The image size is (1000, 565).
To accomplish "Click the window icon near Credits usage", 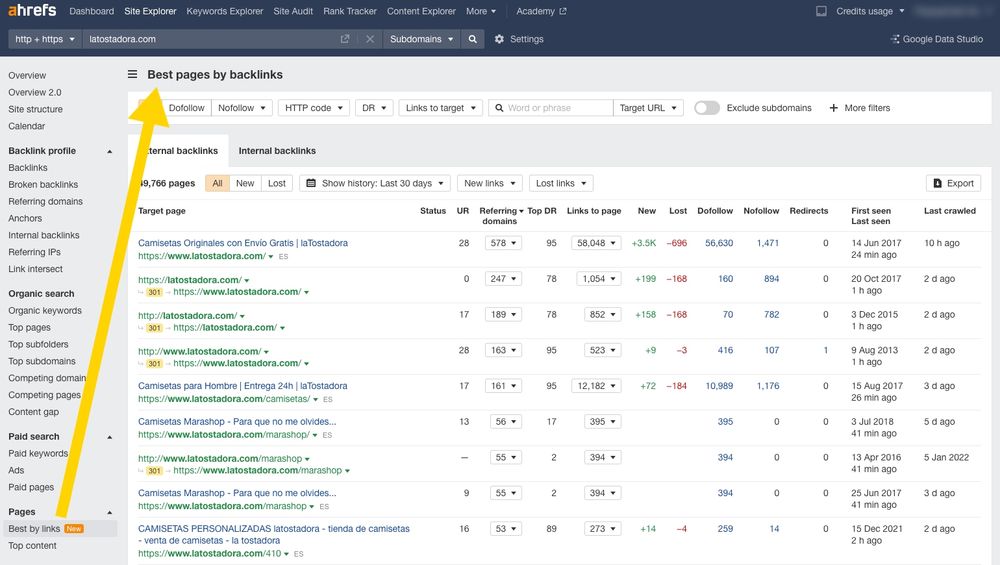I will click(x=821, y=11).
